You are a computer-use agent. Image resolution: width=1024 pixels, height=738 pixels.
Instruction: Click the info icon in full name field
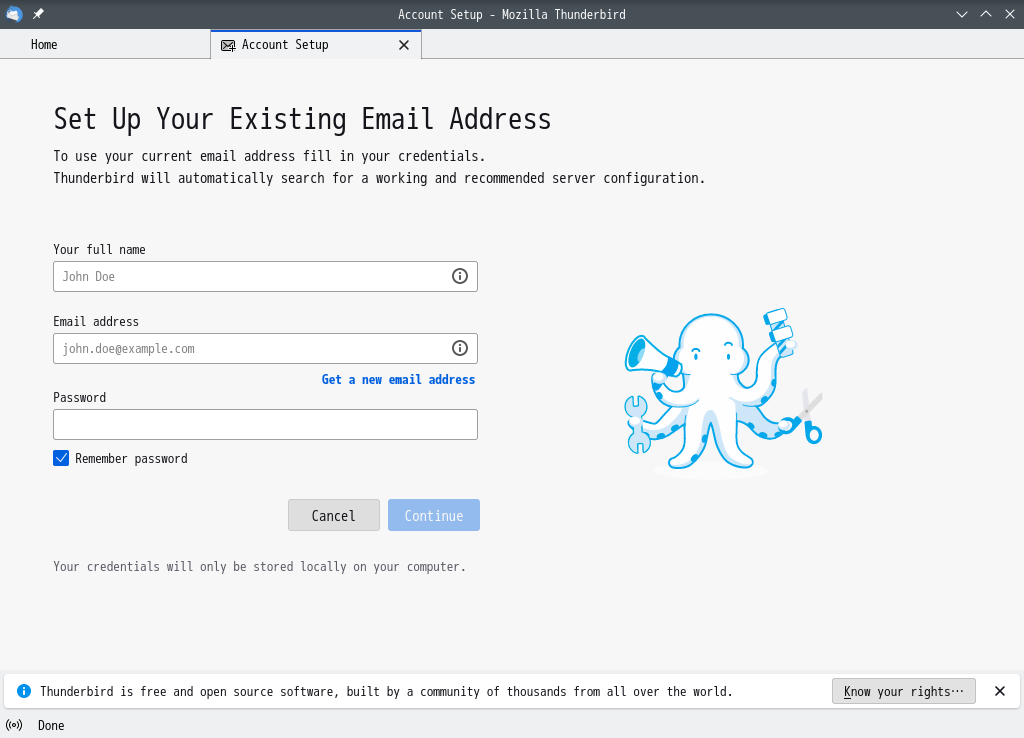[460, 276]
